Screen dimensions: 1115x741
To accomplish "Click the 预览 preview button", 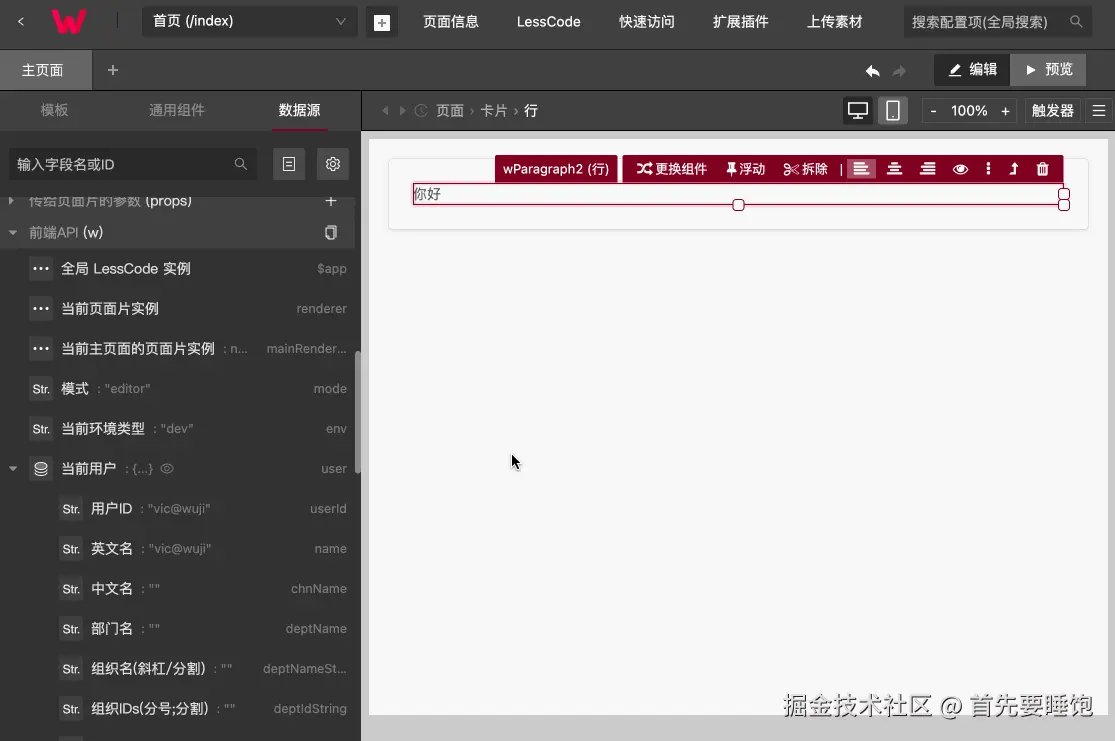I will [x=1048, y=70].
